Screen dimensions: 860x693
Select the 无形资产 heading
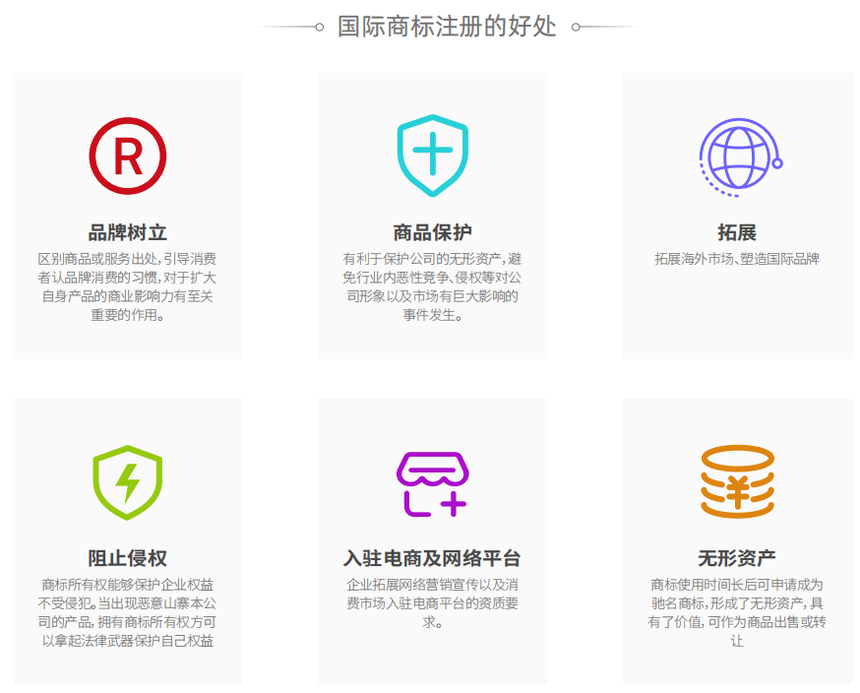click(x=737, y=558)
